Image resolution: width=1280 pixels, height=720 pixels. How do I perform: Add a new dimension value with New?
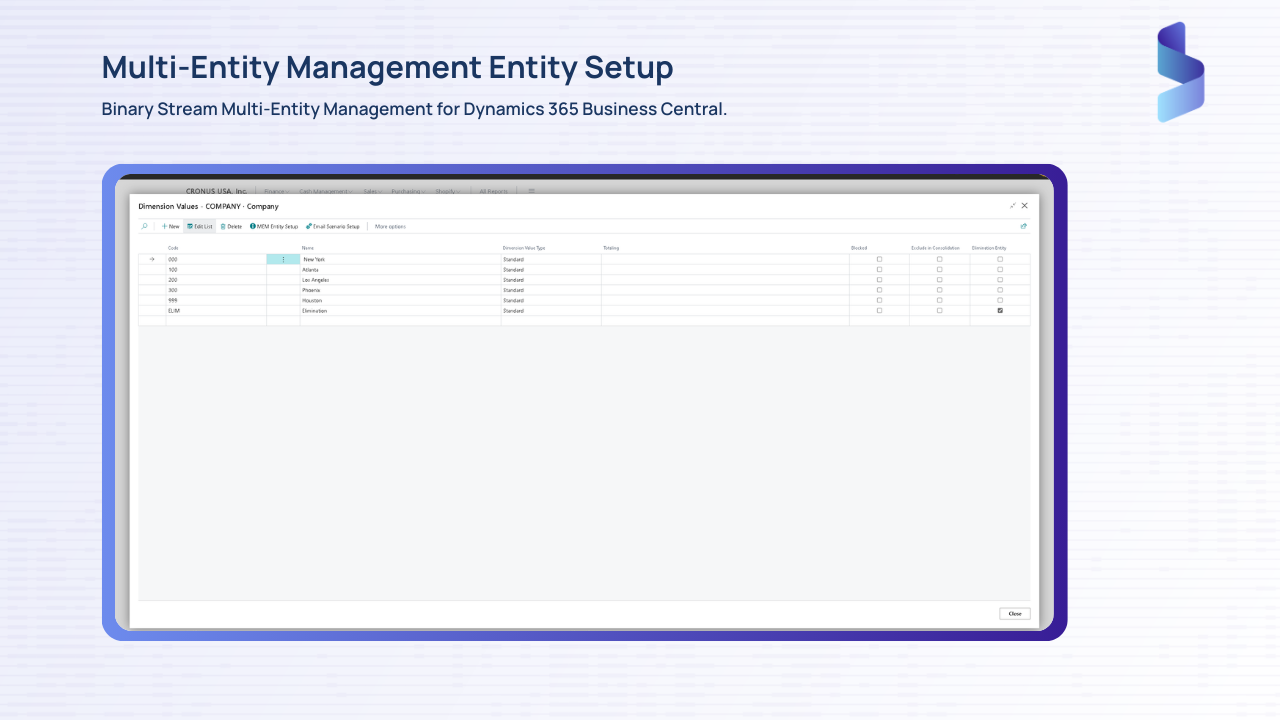pyautogui.click(x=171, y=227)
